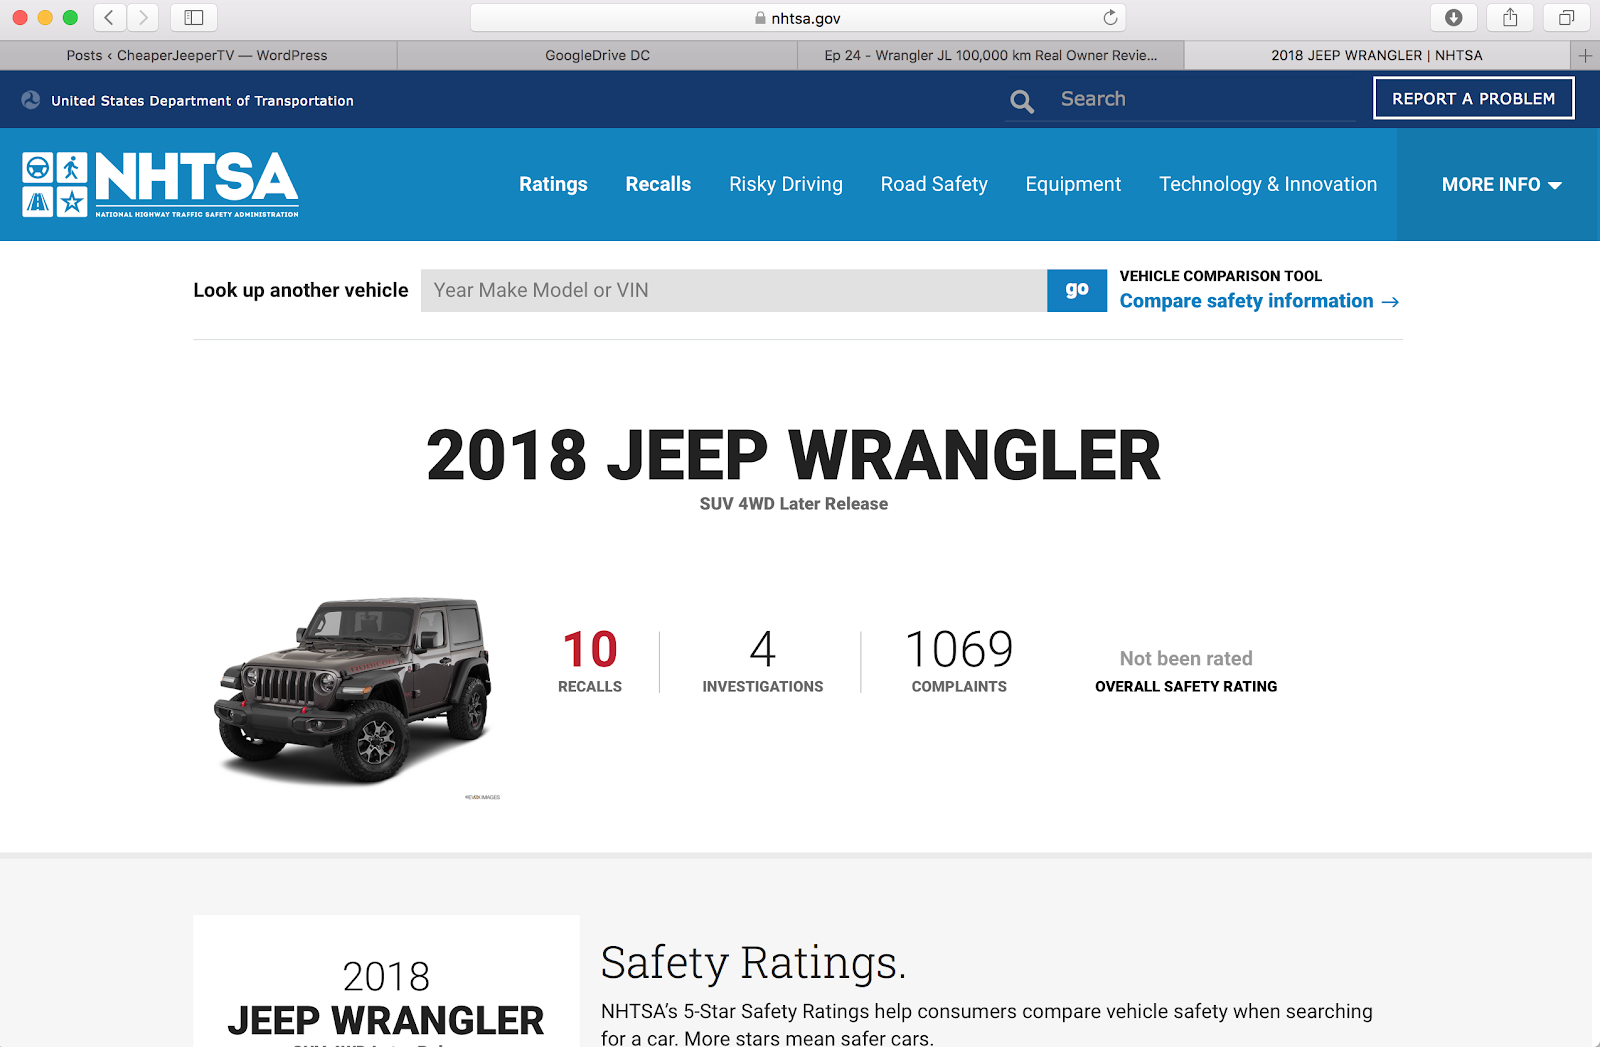Click the Department of Transportation emblem

point(31,100)
